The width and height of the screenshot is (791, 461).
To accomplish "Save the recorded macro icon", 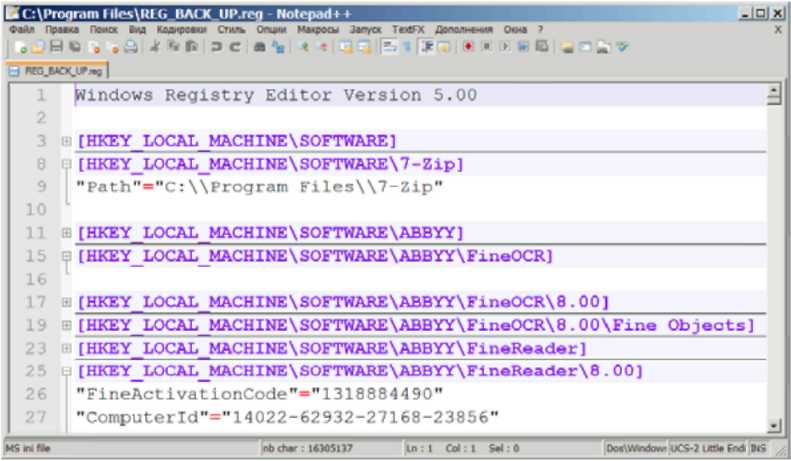I will 542,47.
